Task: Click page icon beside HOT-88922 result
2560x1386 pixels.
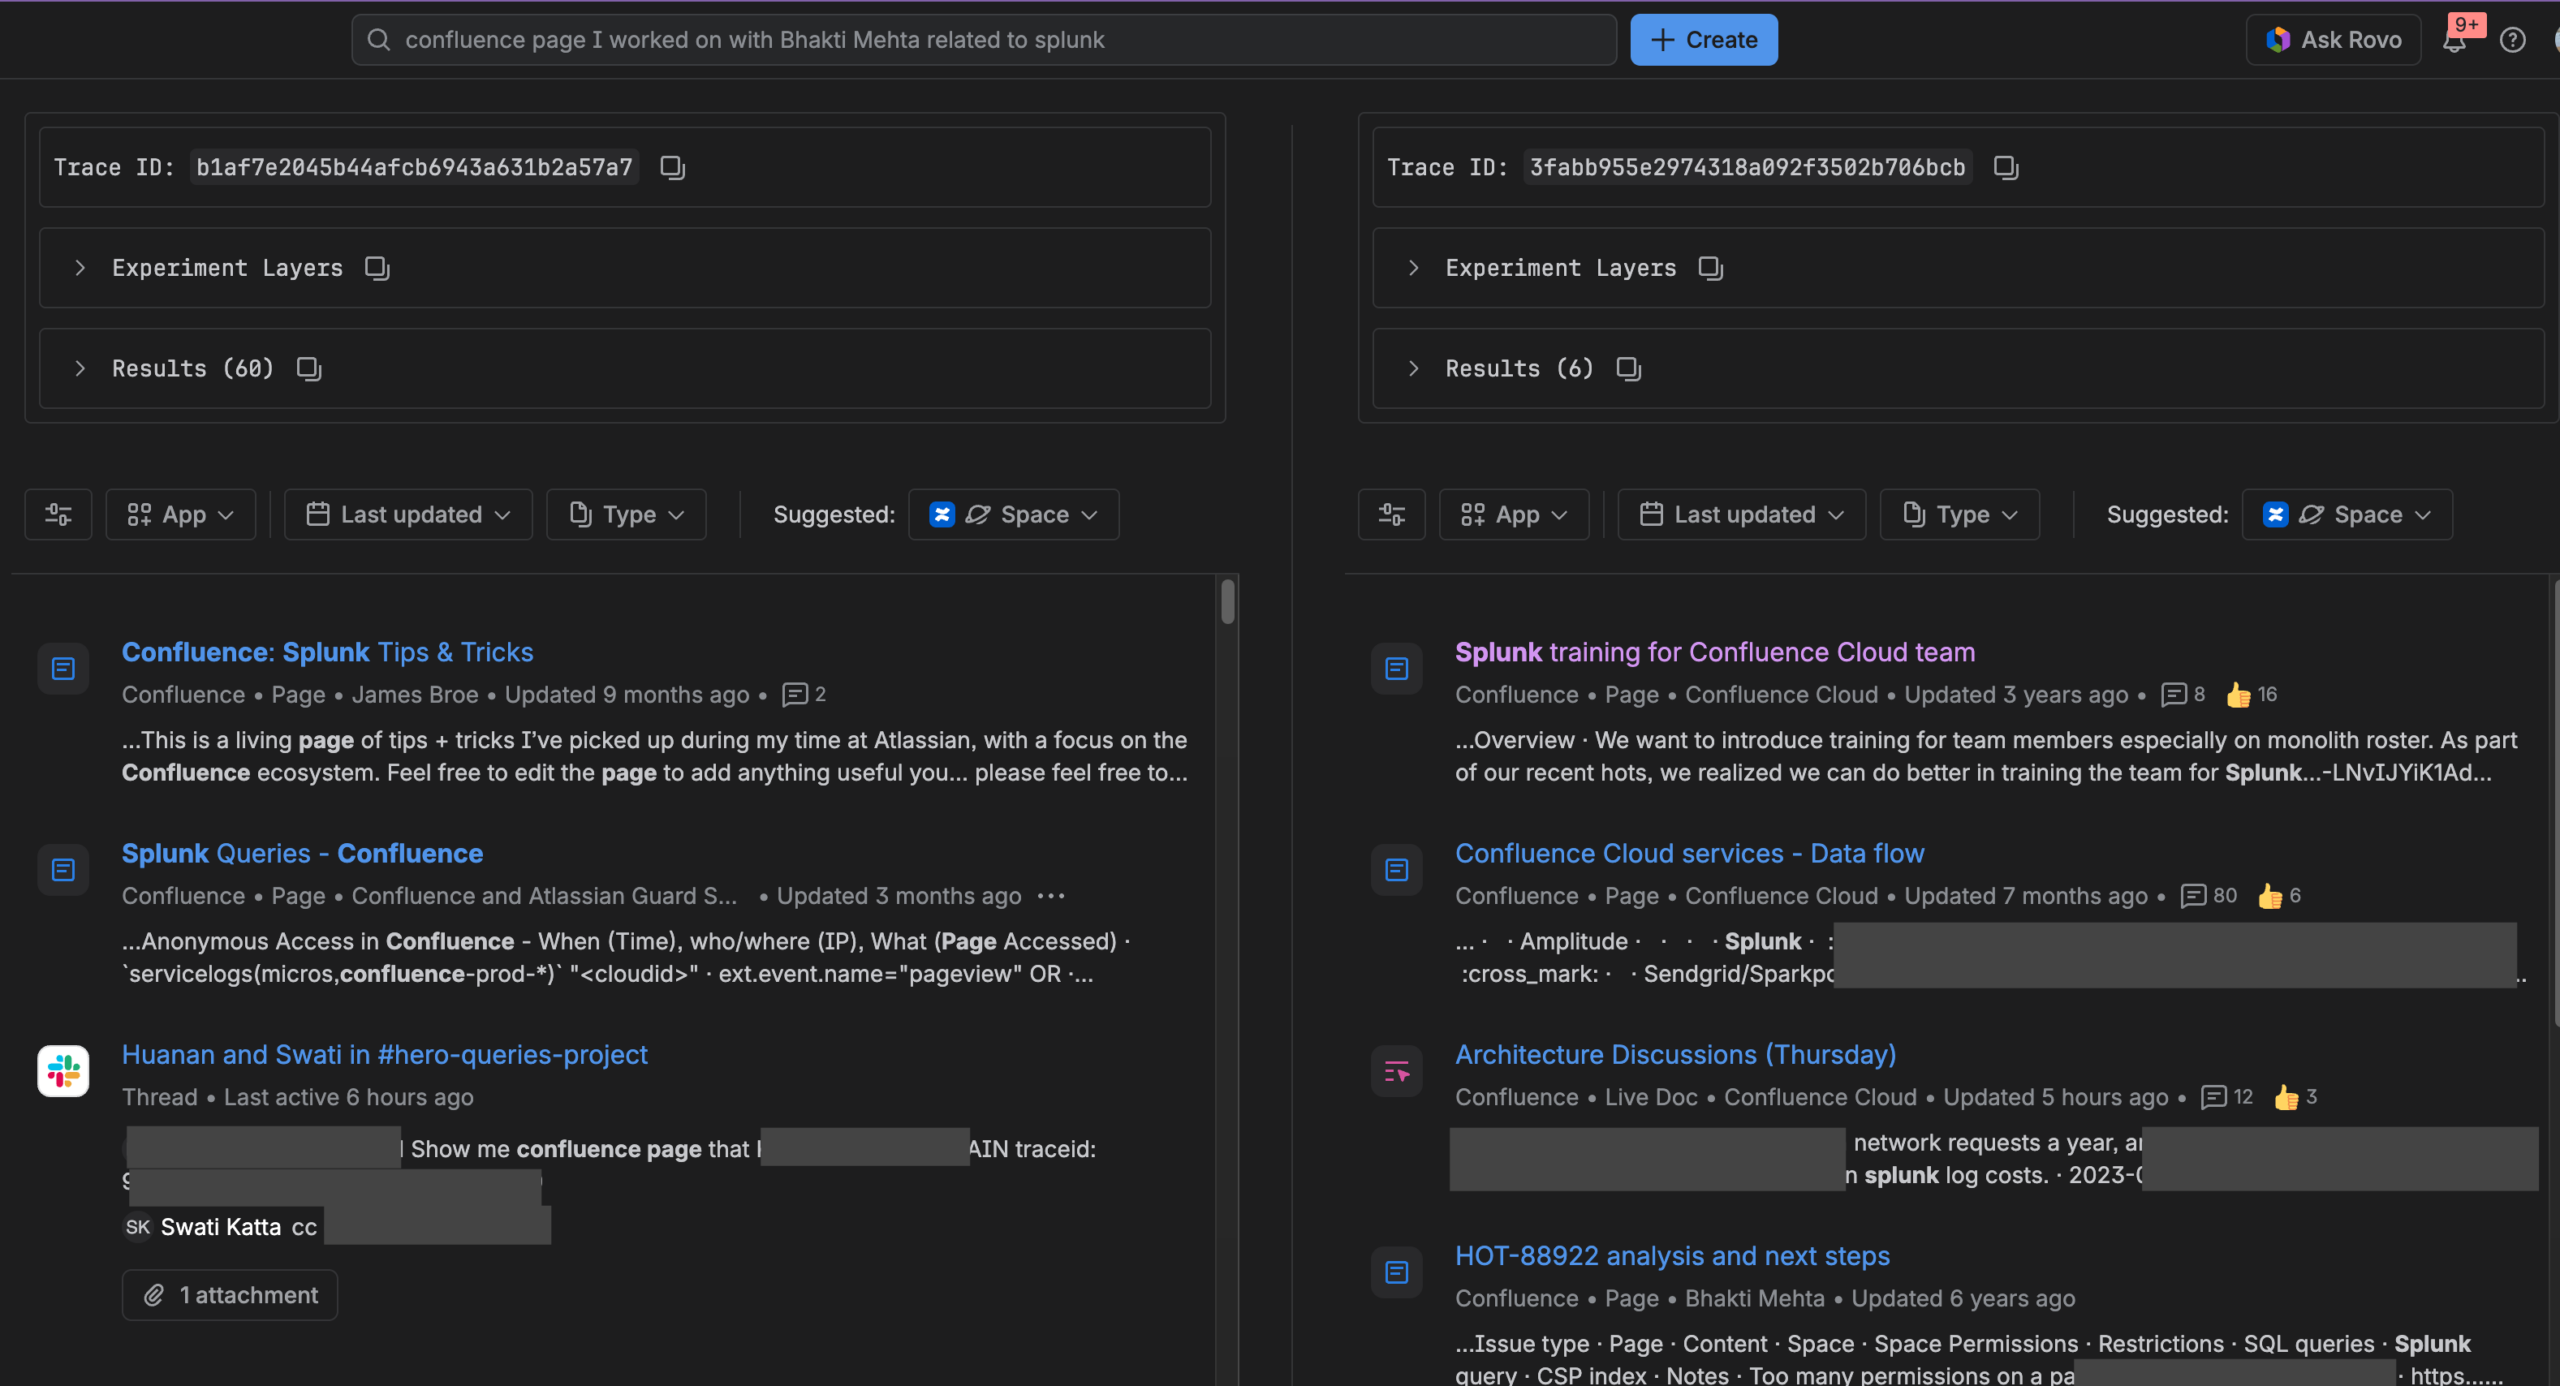Action: [1397, 1272]
